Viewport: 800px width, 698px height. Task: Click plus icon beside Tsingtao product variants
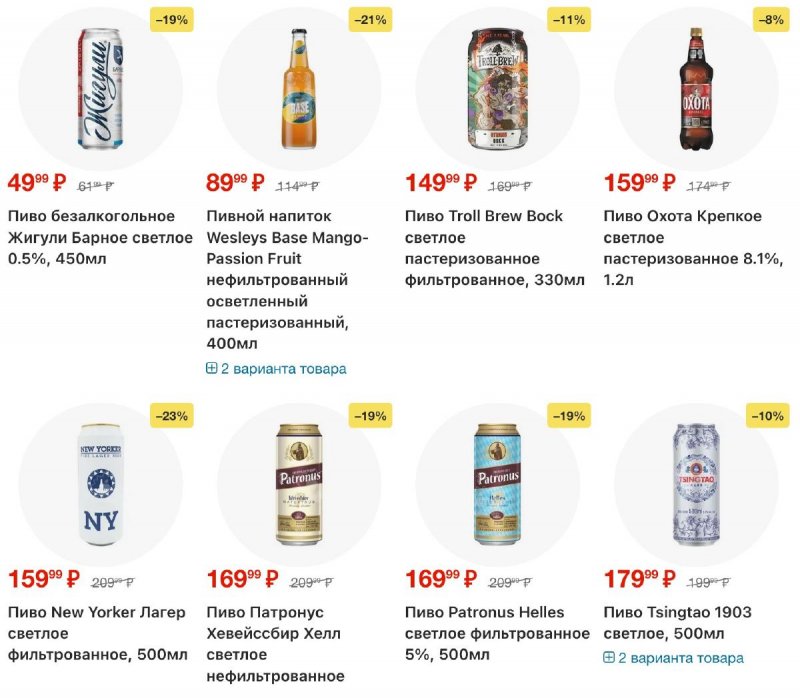(609, 658)
